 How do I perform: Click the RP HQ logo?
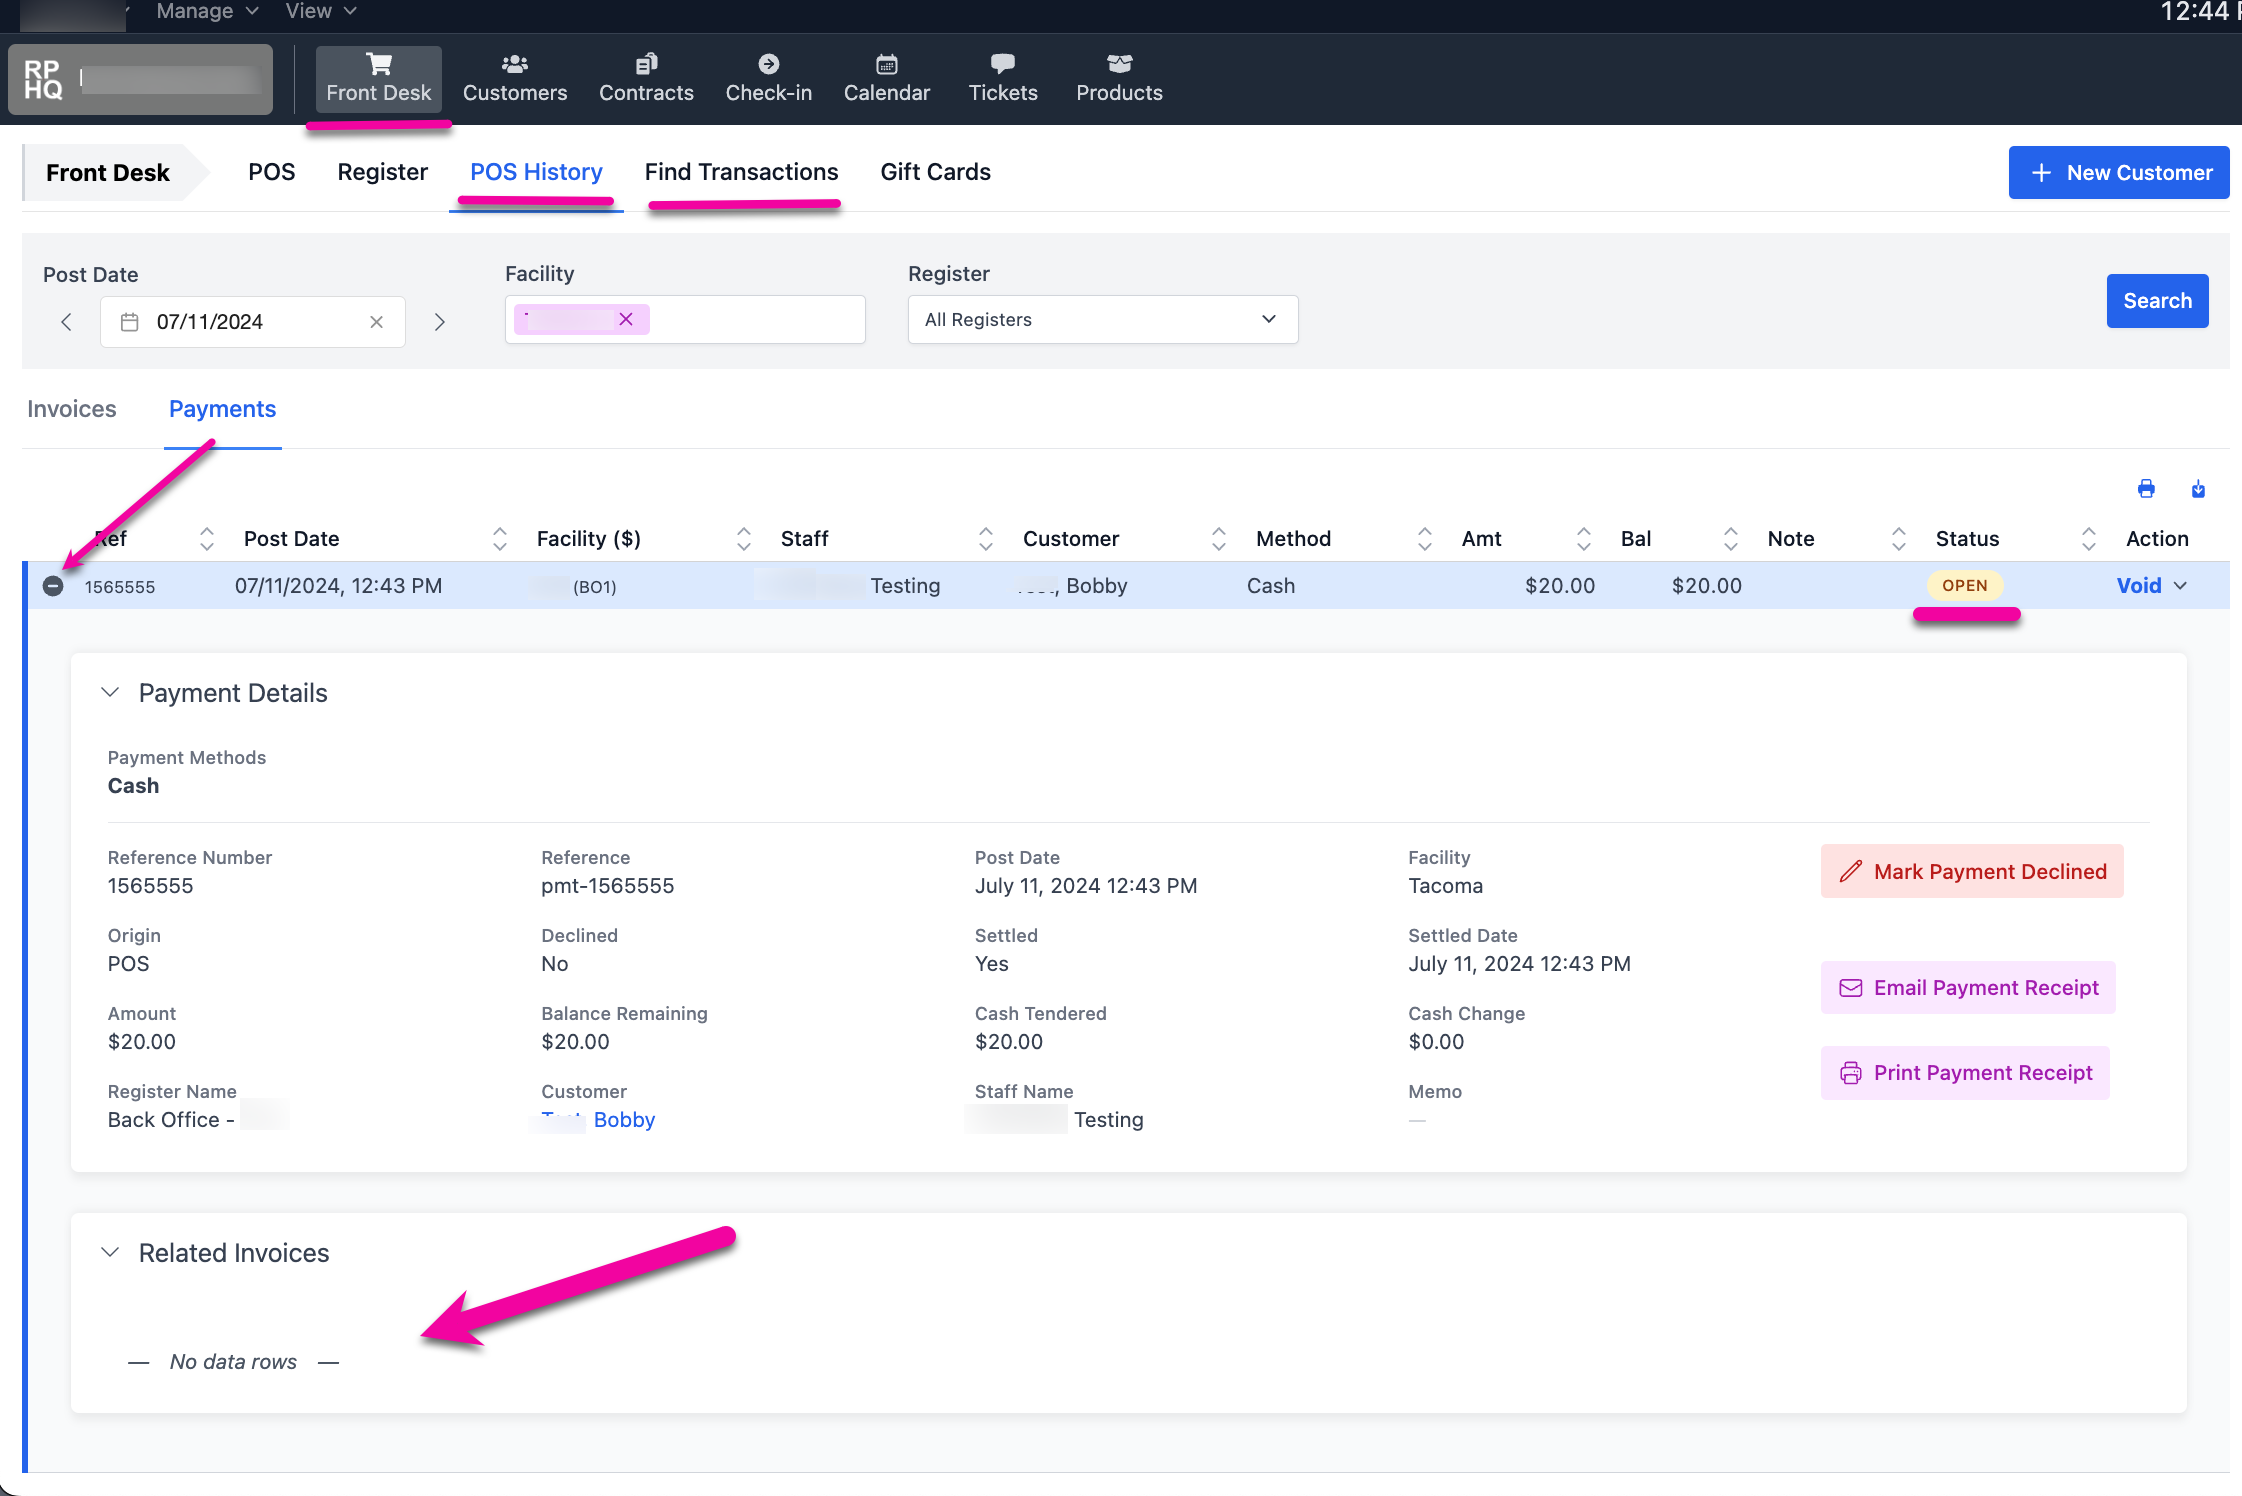click(43, 79)
